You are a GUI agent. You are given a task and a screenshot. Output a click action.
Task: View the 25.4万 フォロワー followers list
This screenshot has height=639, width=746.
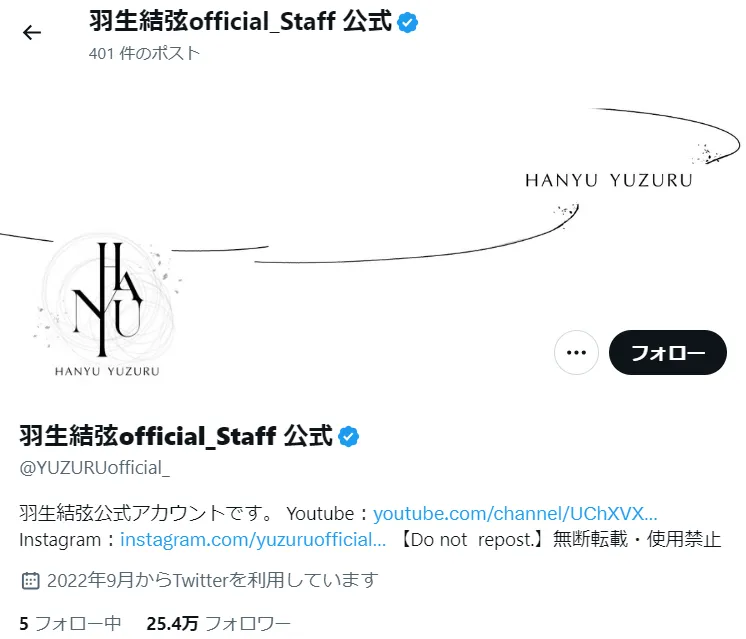218,623
